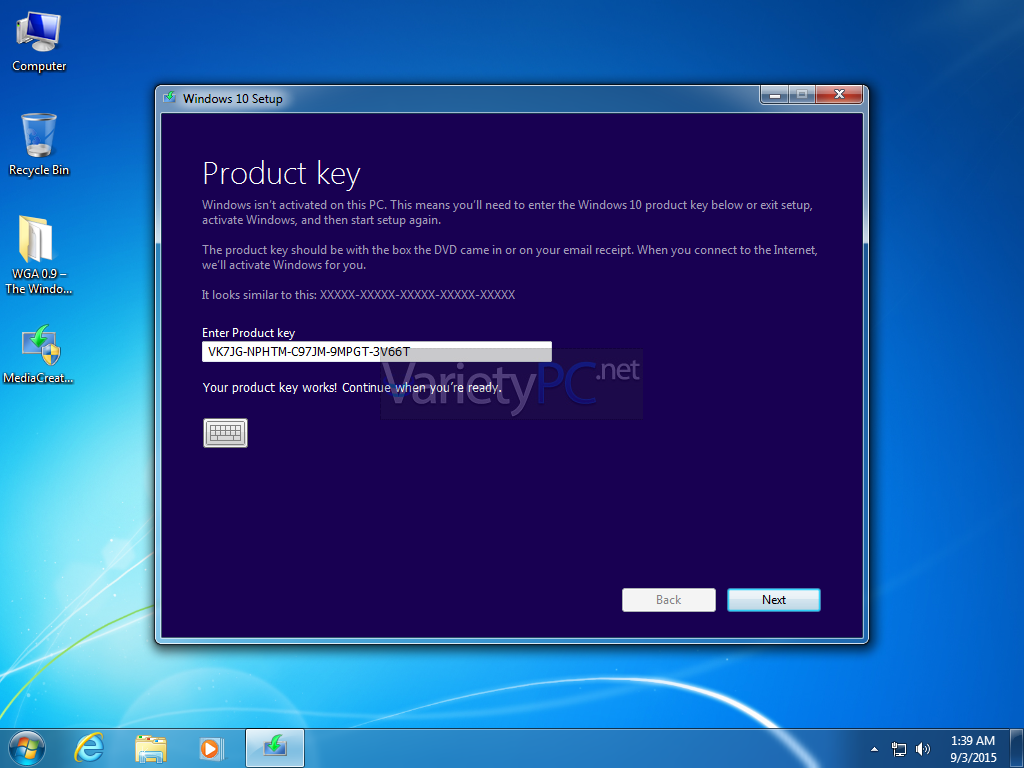Select the WGA 0.9 folder icon
1024x768 pixels.
point(38,255)
